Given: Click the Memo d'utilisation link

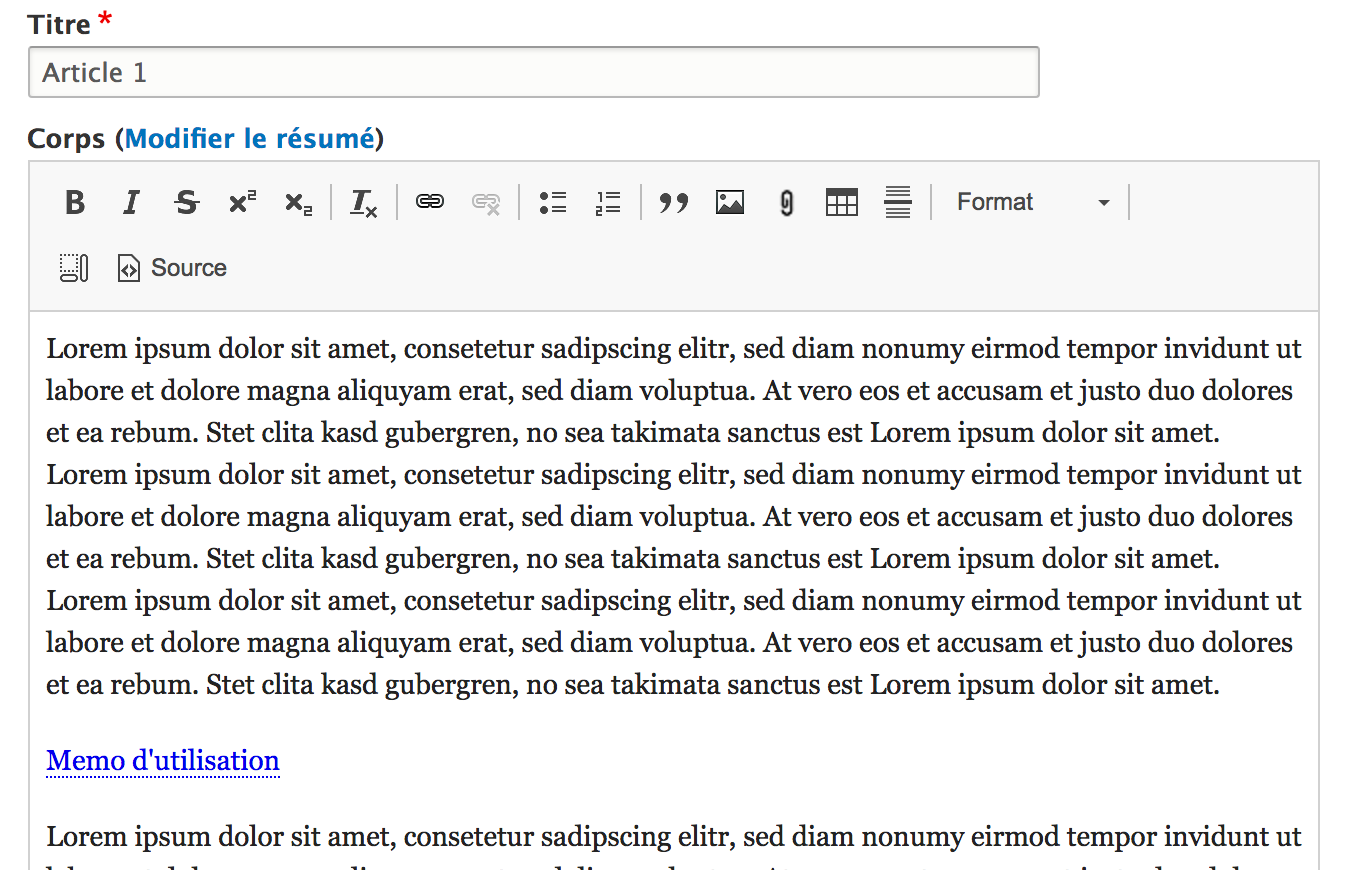Looking at the screenshot, I should (x=163, y=761).
